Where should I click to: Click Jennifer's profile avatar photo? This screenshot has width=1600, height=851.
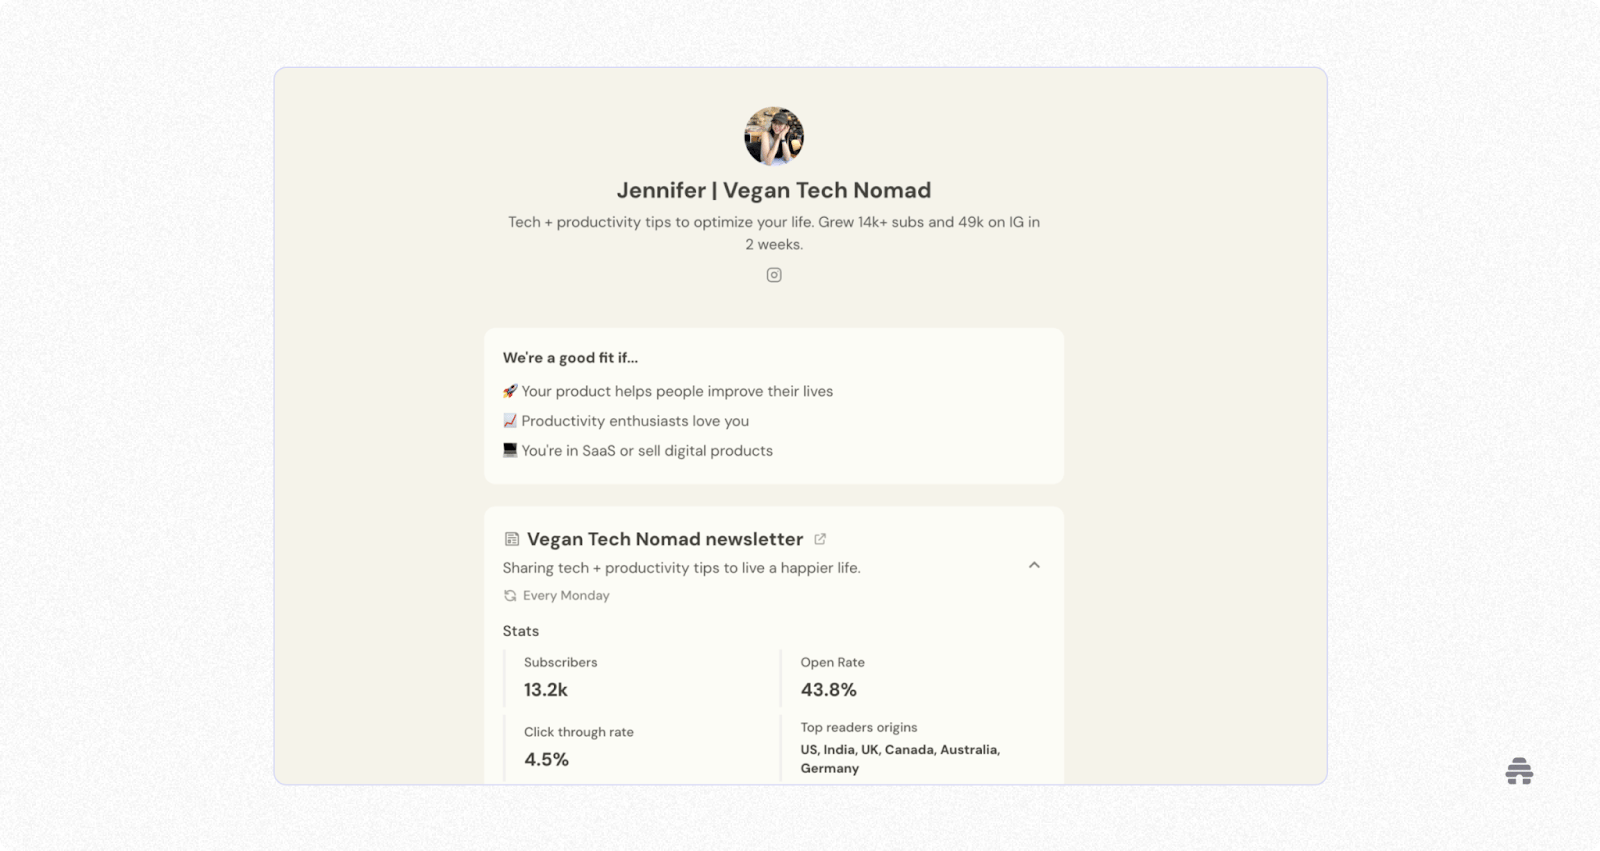[x=774, y=136]
